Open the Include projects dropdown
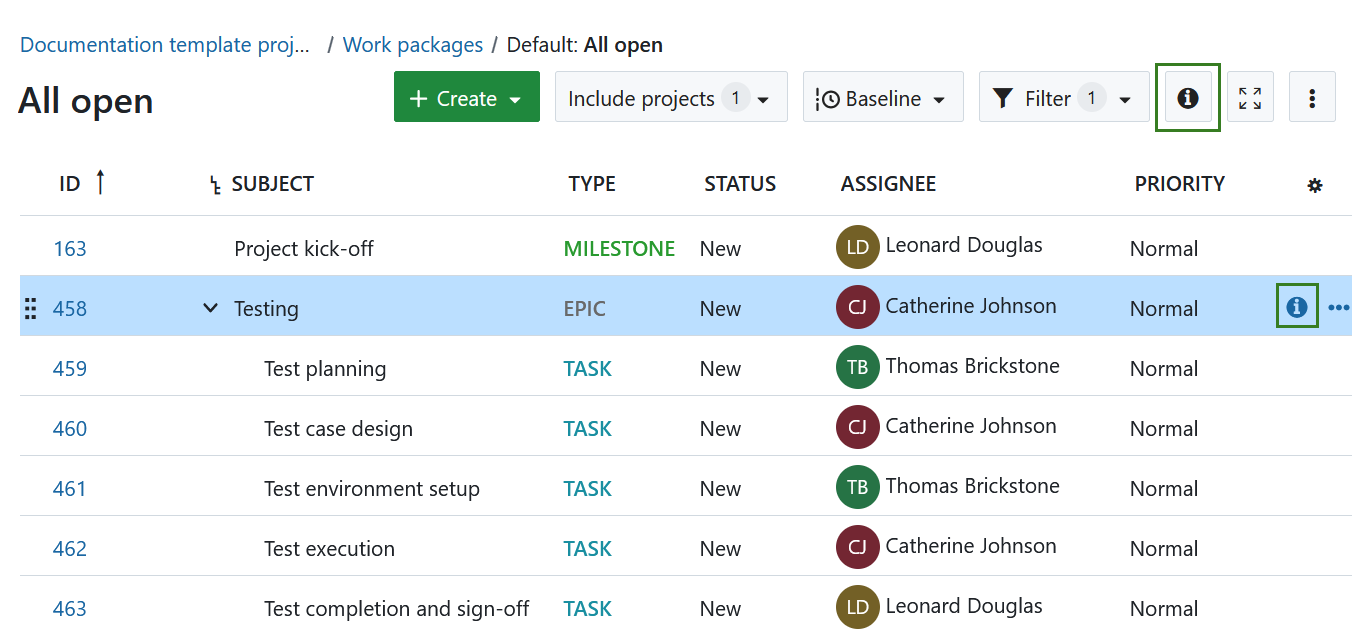 [671, 97]
